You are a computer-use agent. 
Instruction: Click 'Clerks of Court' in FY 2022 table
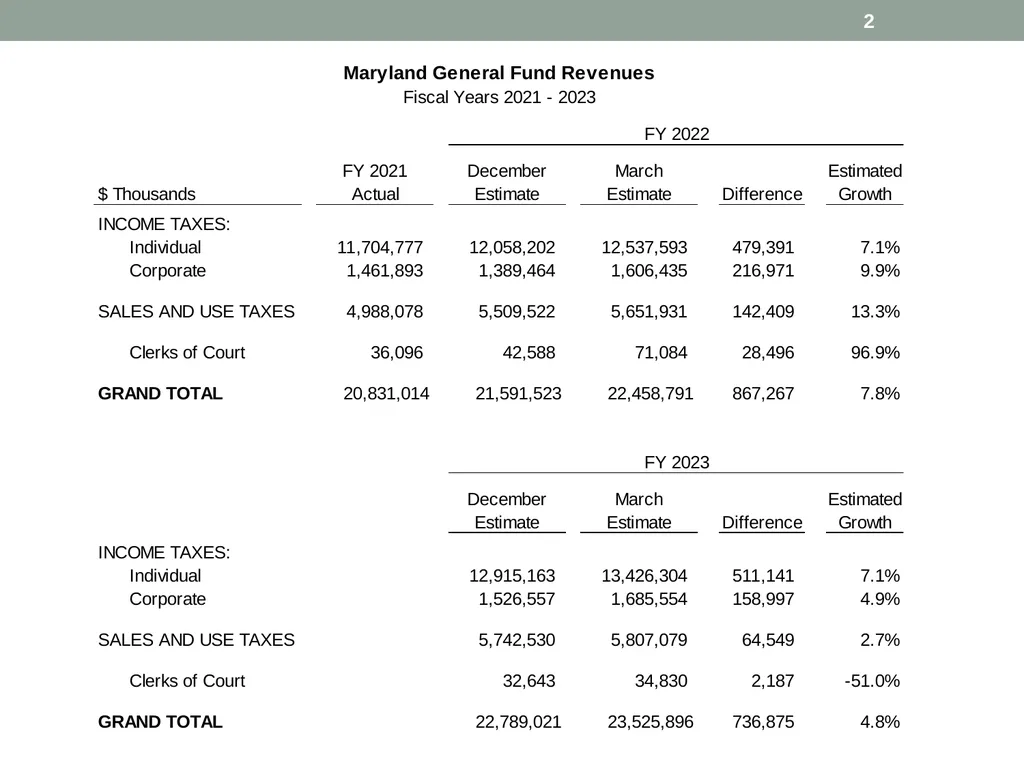[187, 353]
